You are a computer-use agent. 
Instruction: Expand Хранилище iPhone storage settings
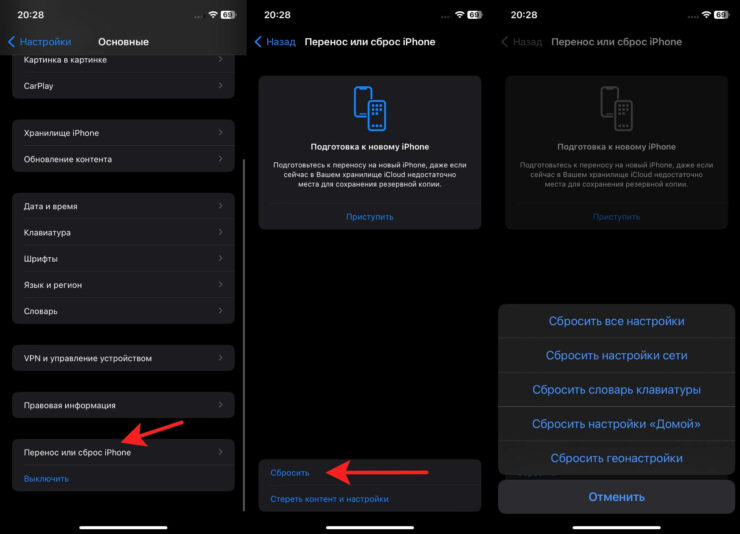(123, 133)
